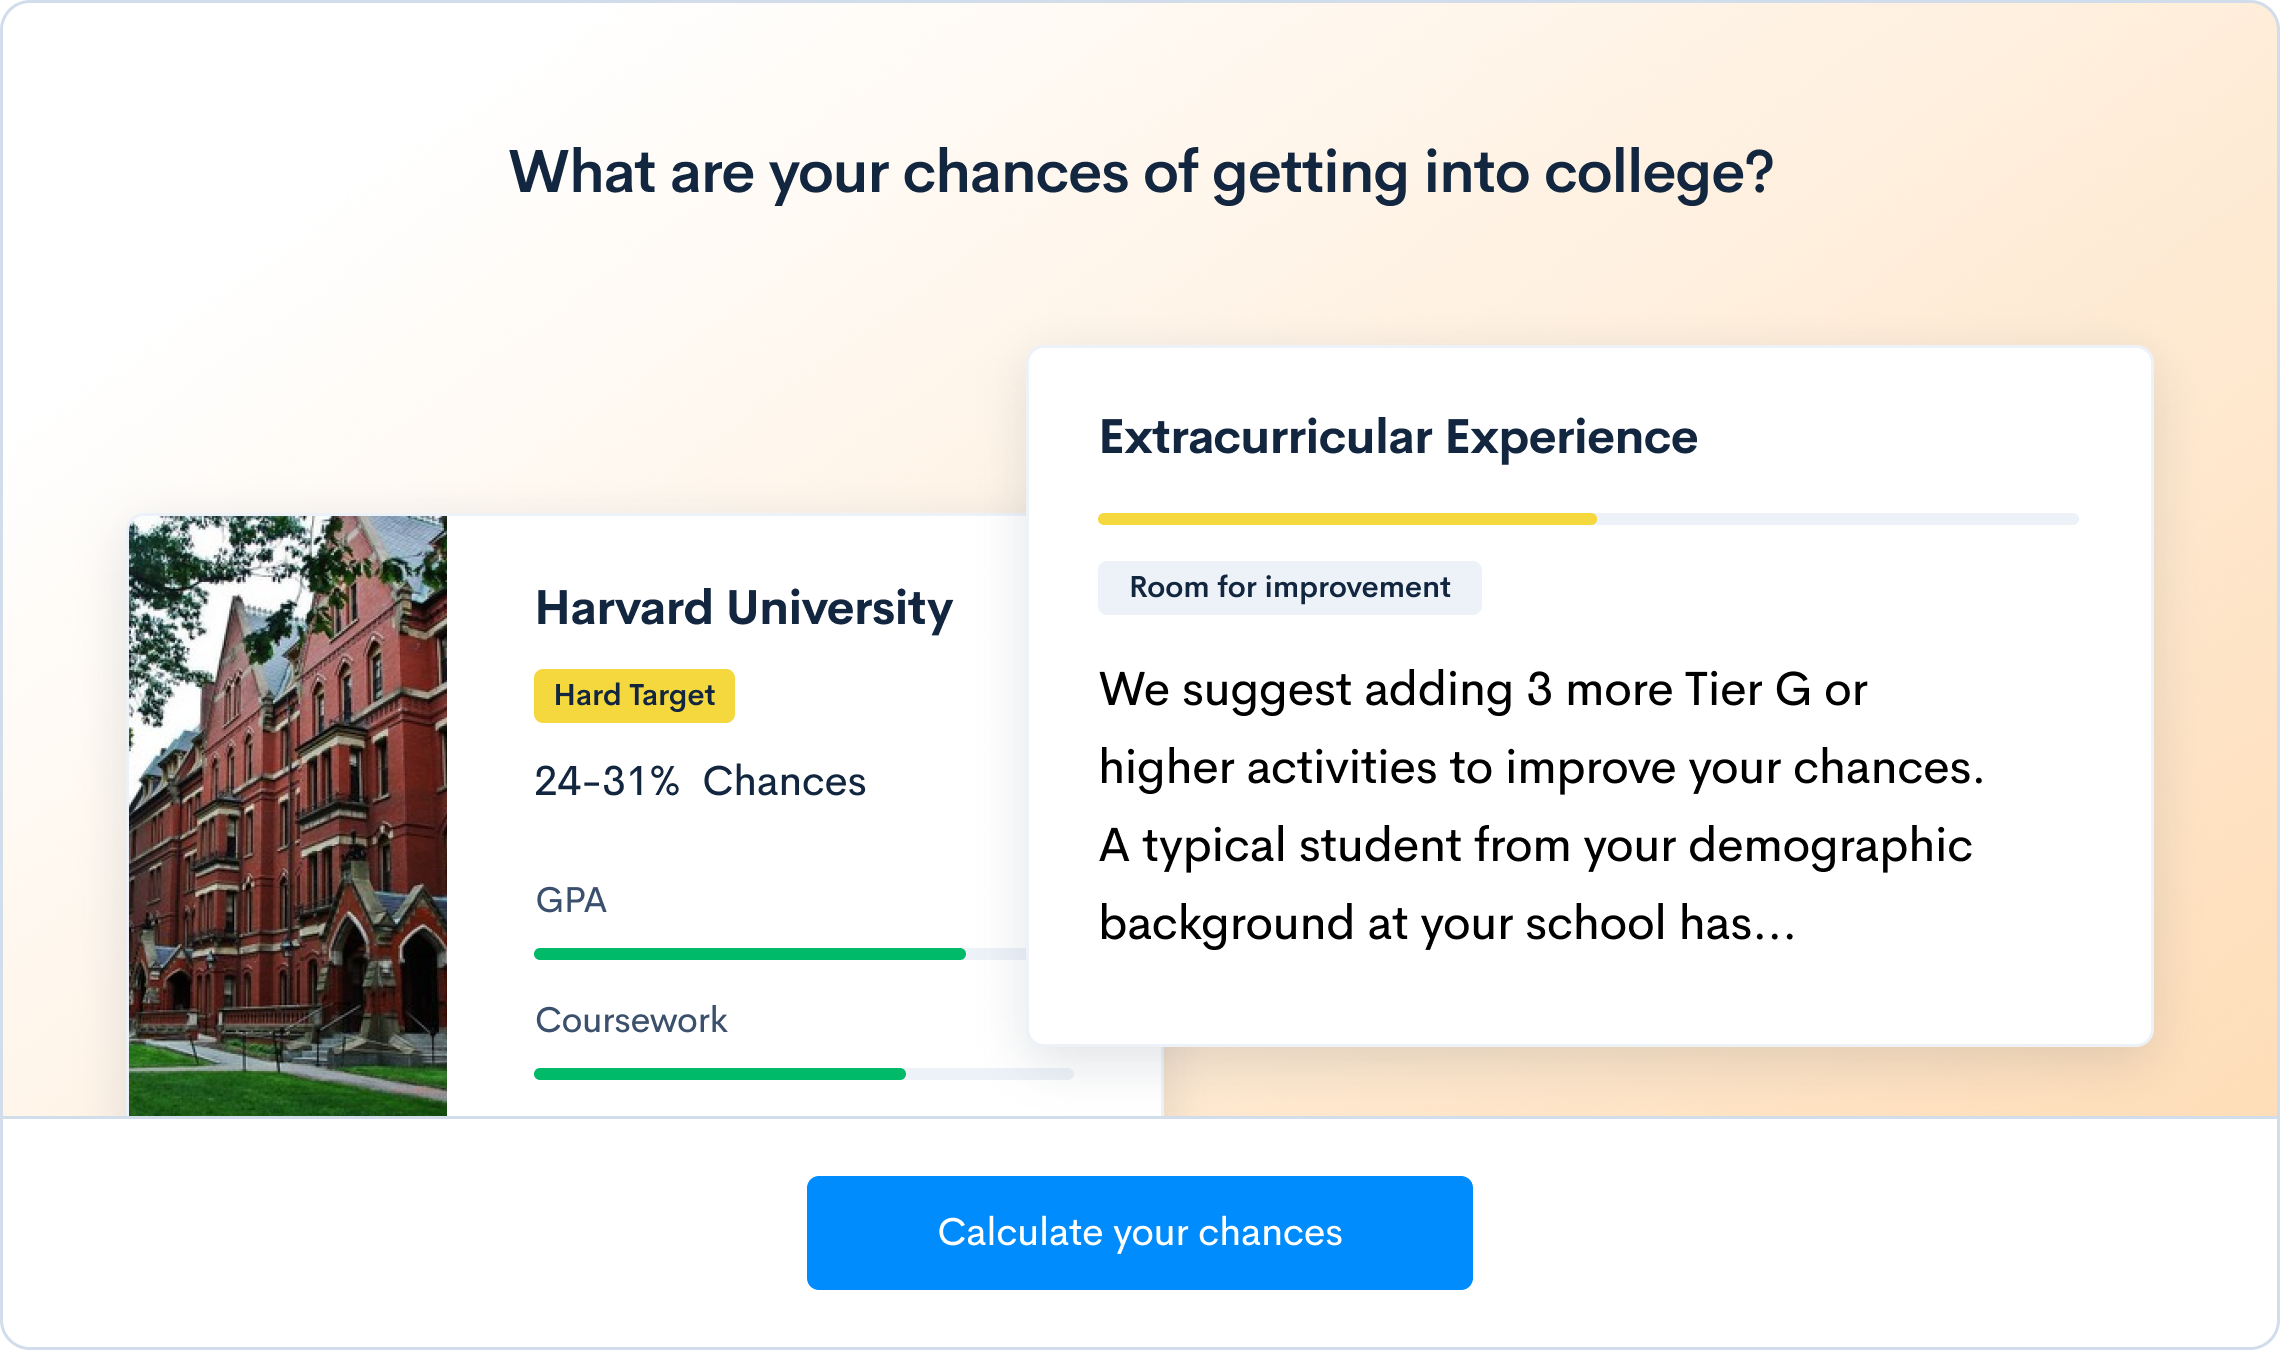This screenshot has width=2280, height=1350.
Task: Select the Extracurricular Experience heading
Action: (1398, 437)
